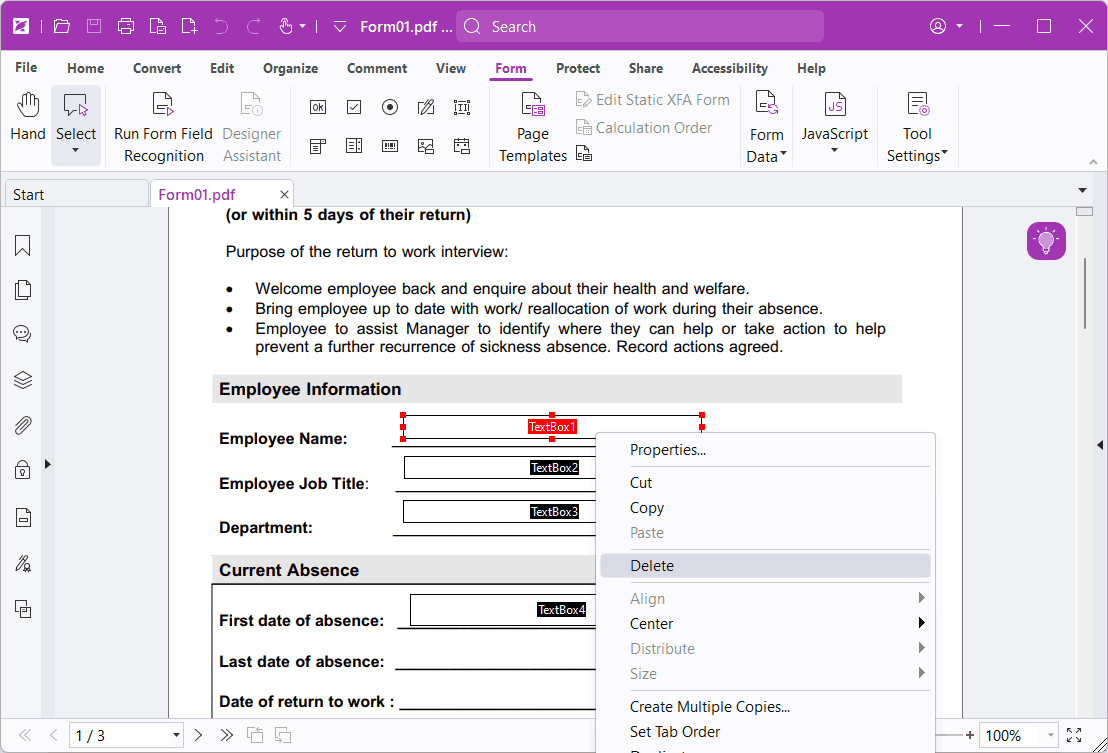Open the Comments panel in the sidebar

[x=21, y=333]
